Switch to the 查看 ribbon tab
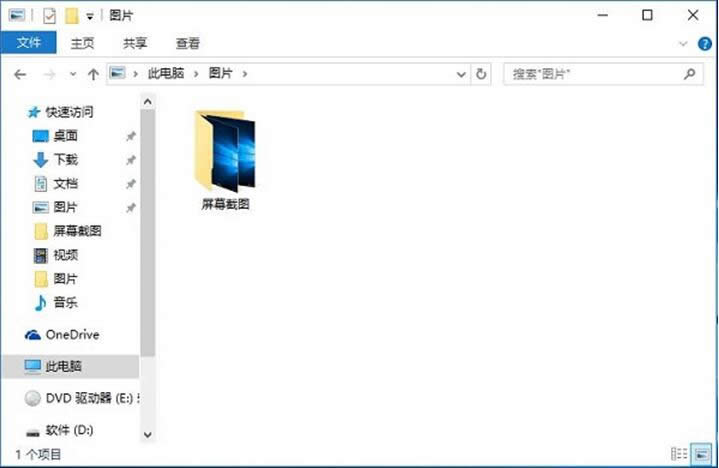Image resolution: width=719 pixels, height=468 pixels. click(x=188, y=43)
